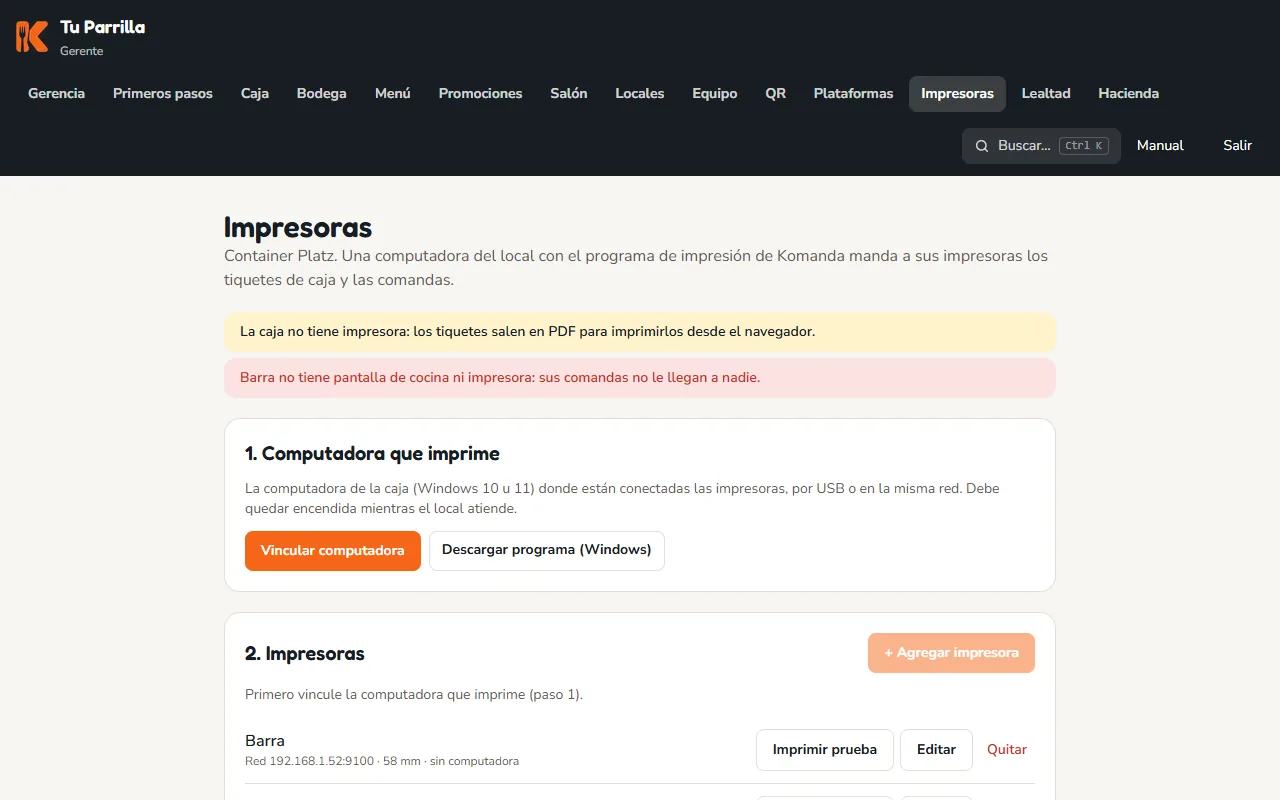
Task: Click the Tu Parrilla restaurant name
Action: pyautogui.click(x=102, y=28)
